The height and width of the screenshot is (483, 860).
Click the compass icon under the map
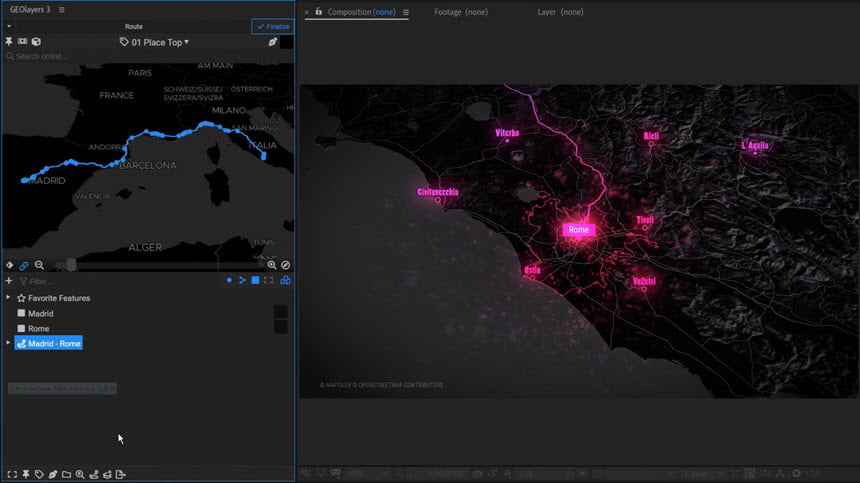pyautogui.click(x=285, y=265)
